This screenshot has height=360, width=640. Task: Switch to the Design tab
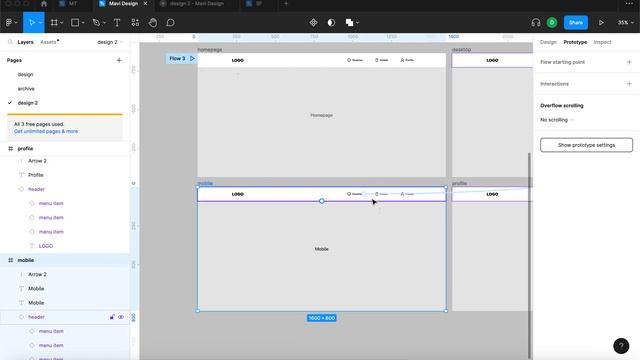[548, 42]
